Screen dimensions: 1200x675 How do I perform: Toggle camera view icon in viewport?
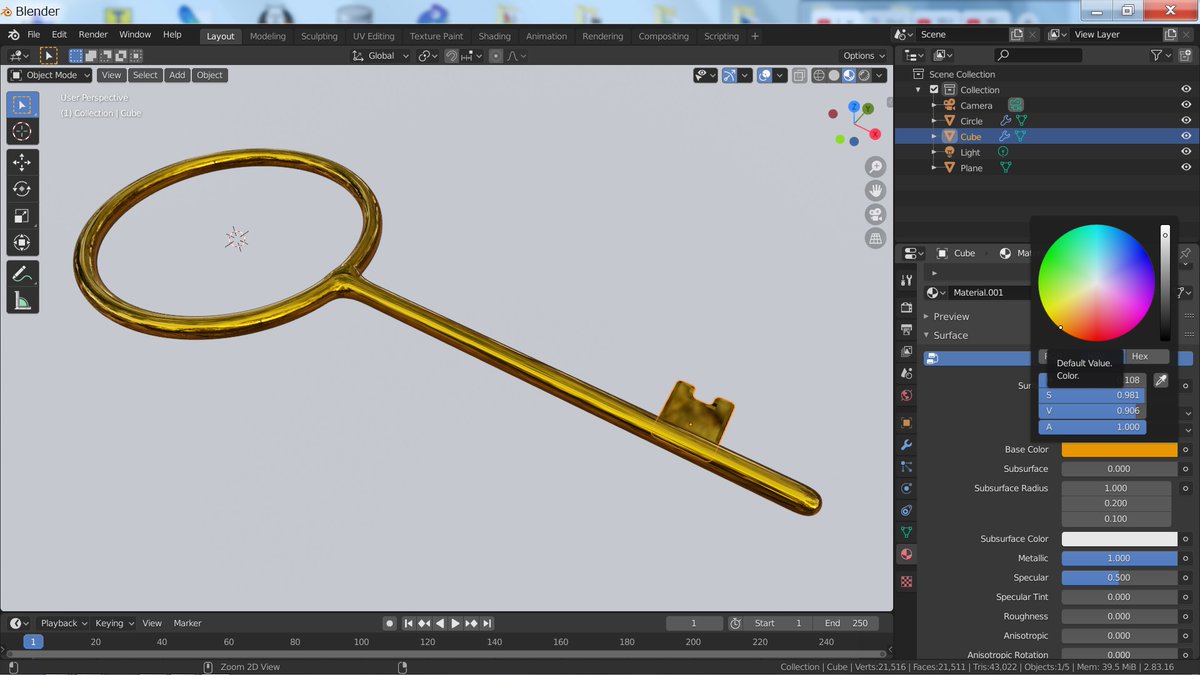[876, 214]
